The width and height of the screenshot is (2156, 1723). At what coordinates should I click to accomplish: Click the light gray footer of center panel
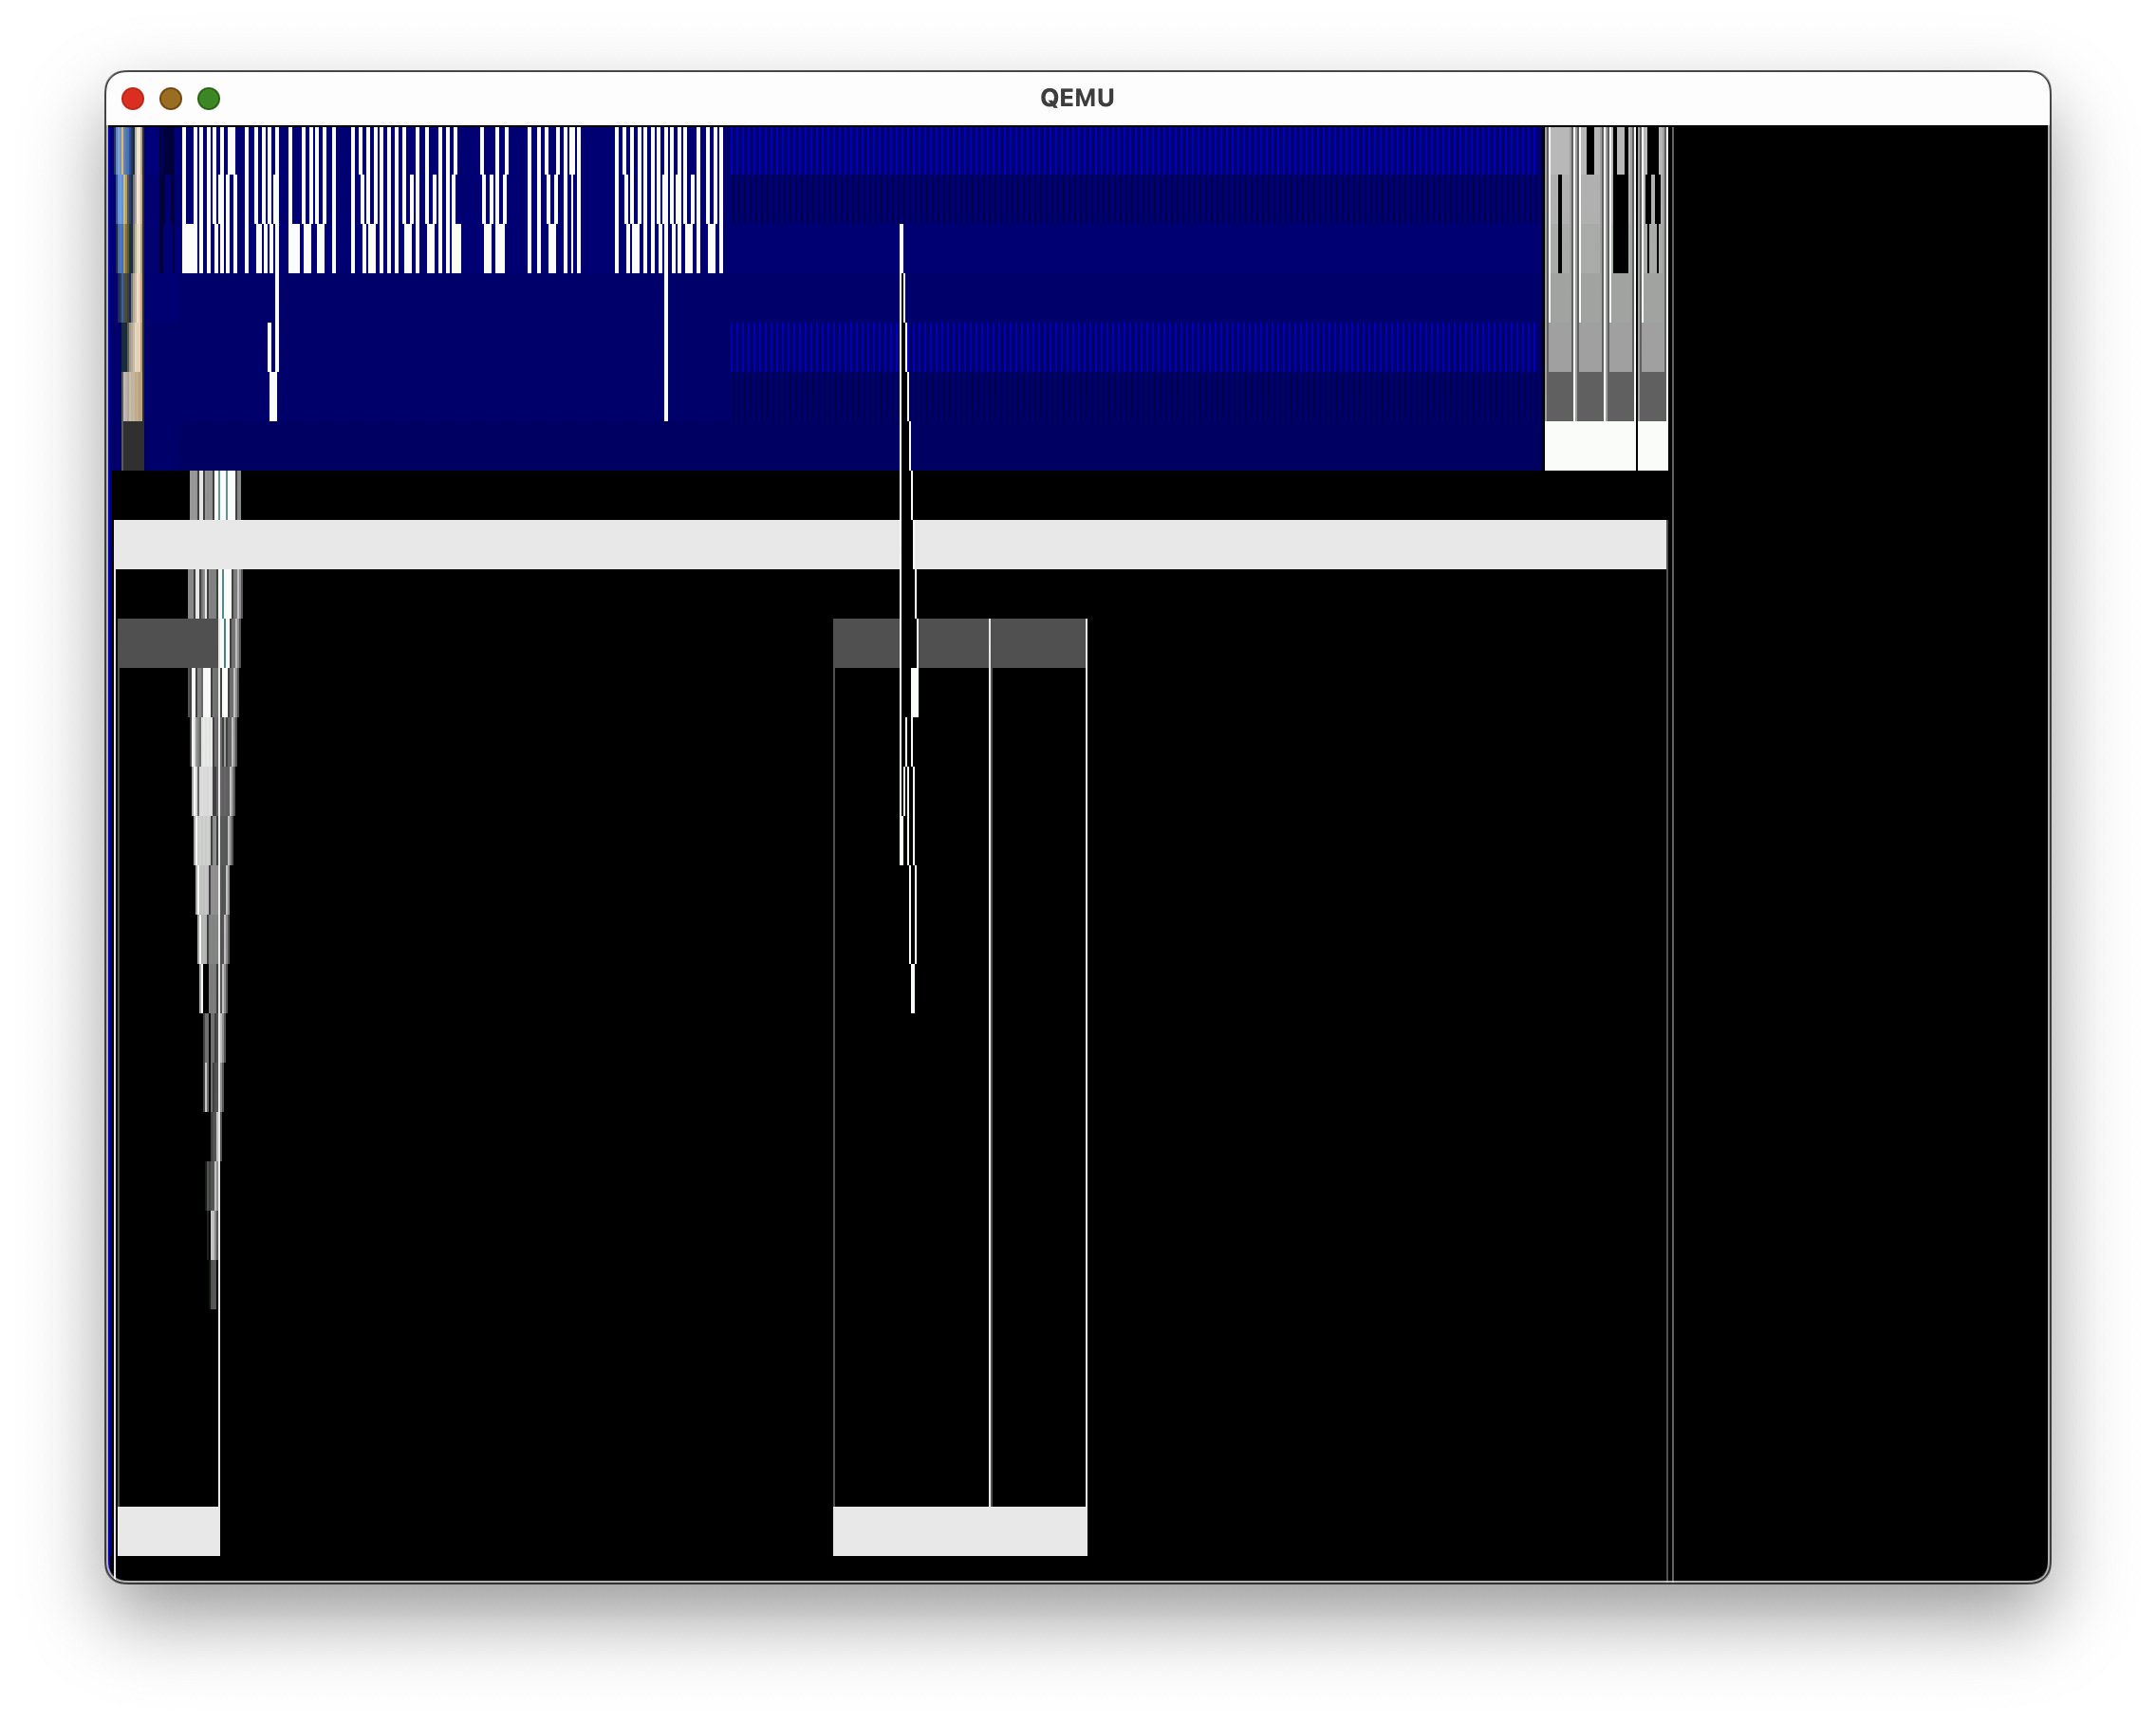960,1530
